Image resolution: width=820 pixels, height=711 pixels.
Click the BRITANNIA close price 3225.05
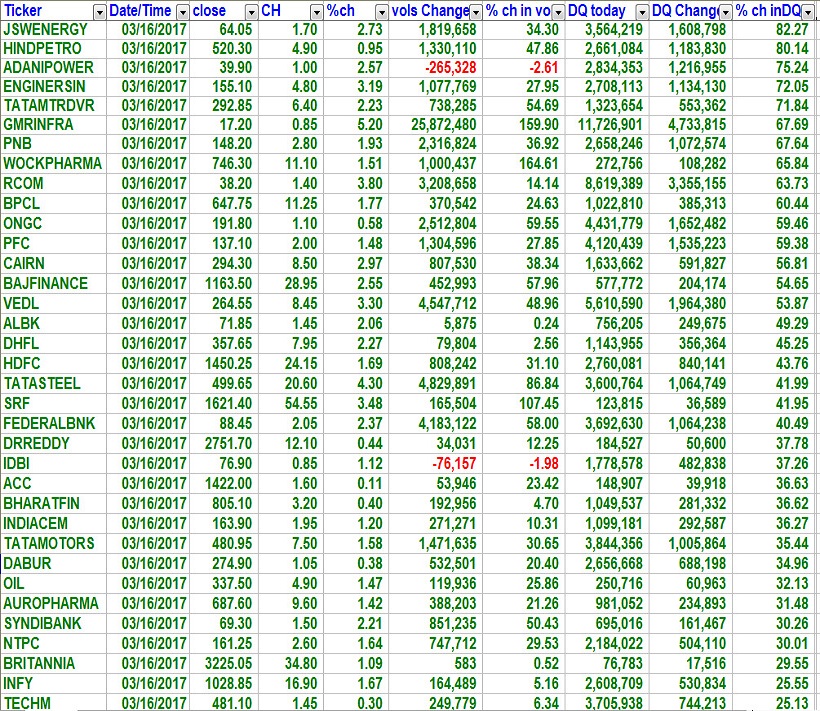pos(224,664)
